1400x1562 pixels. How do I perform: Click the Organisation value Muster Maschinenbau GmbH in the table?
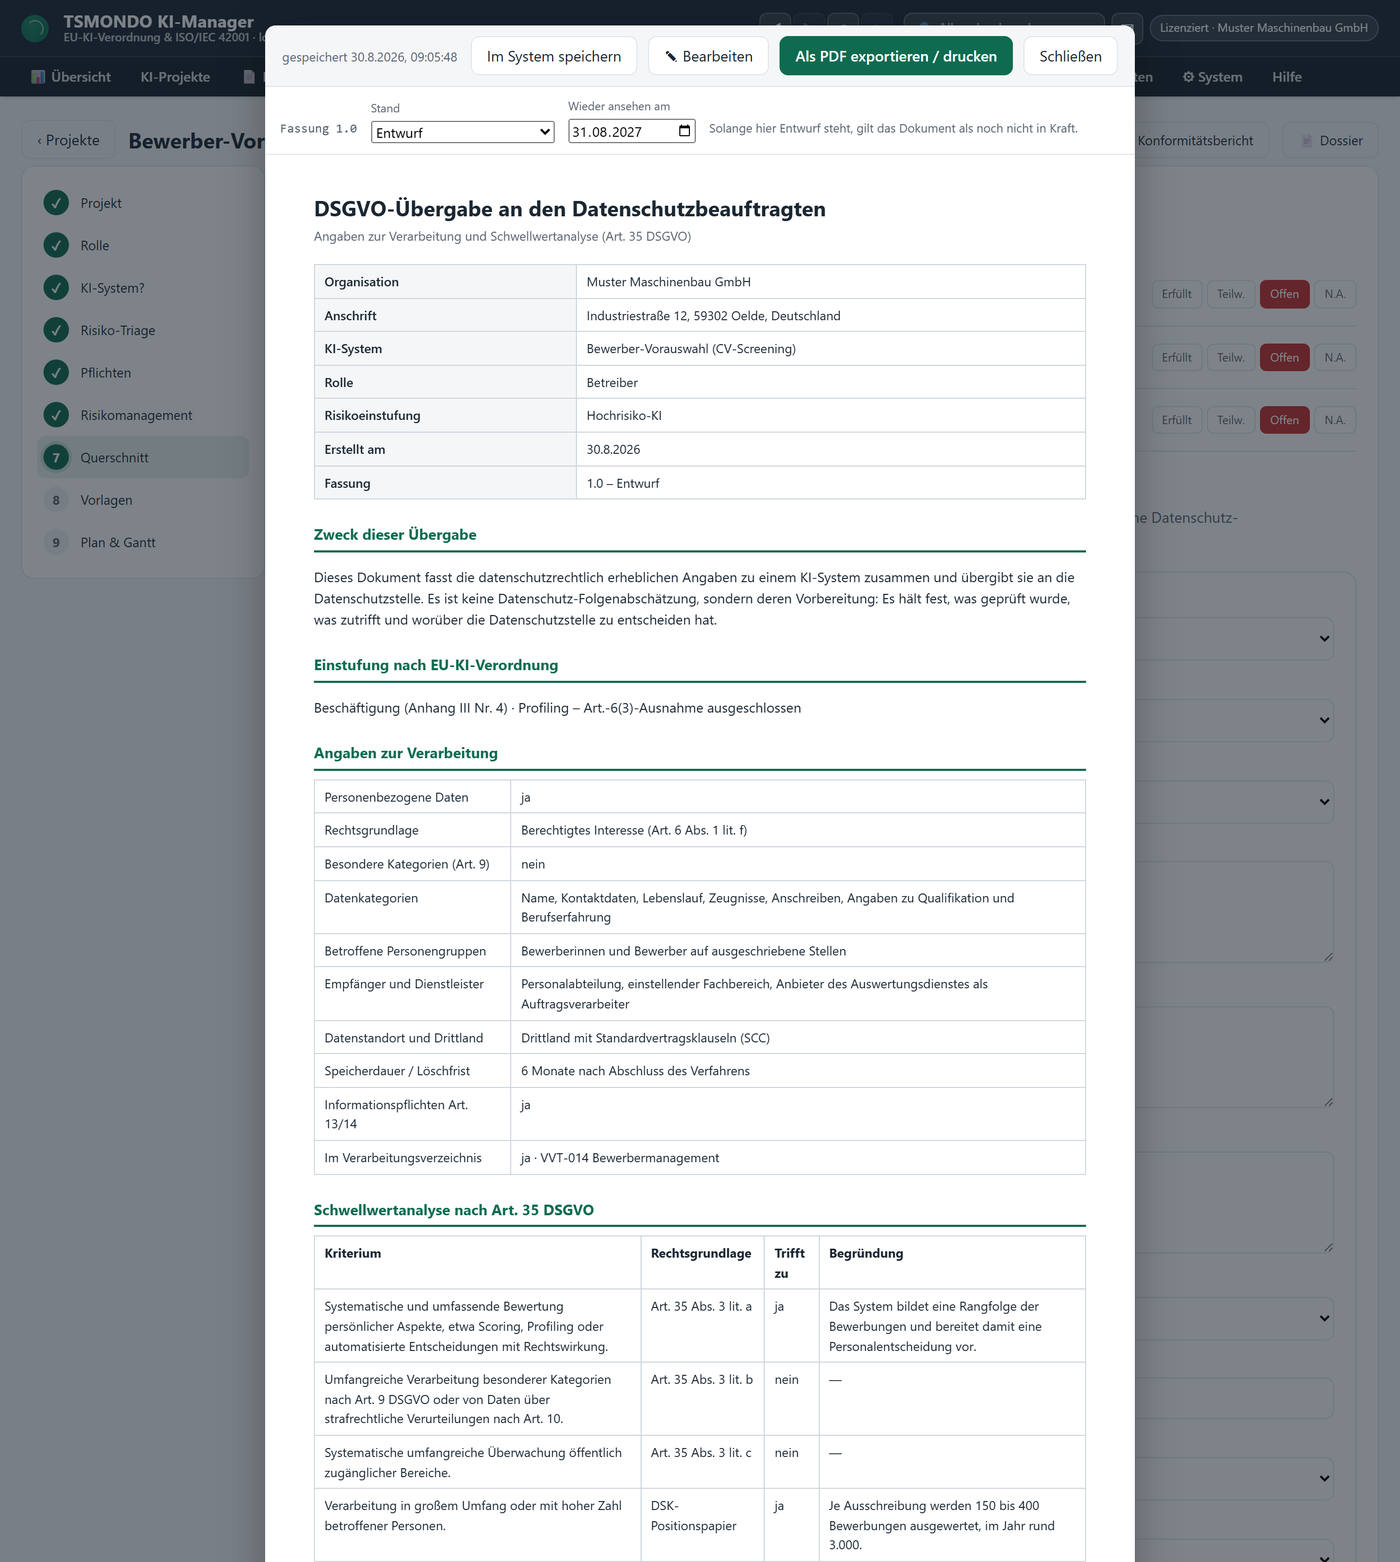coord(668,282)
